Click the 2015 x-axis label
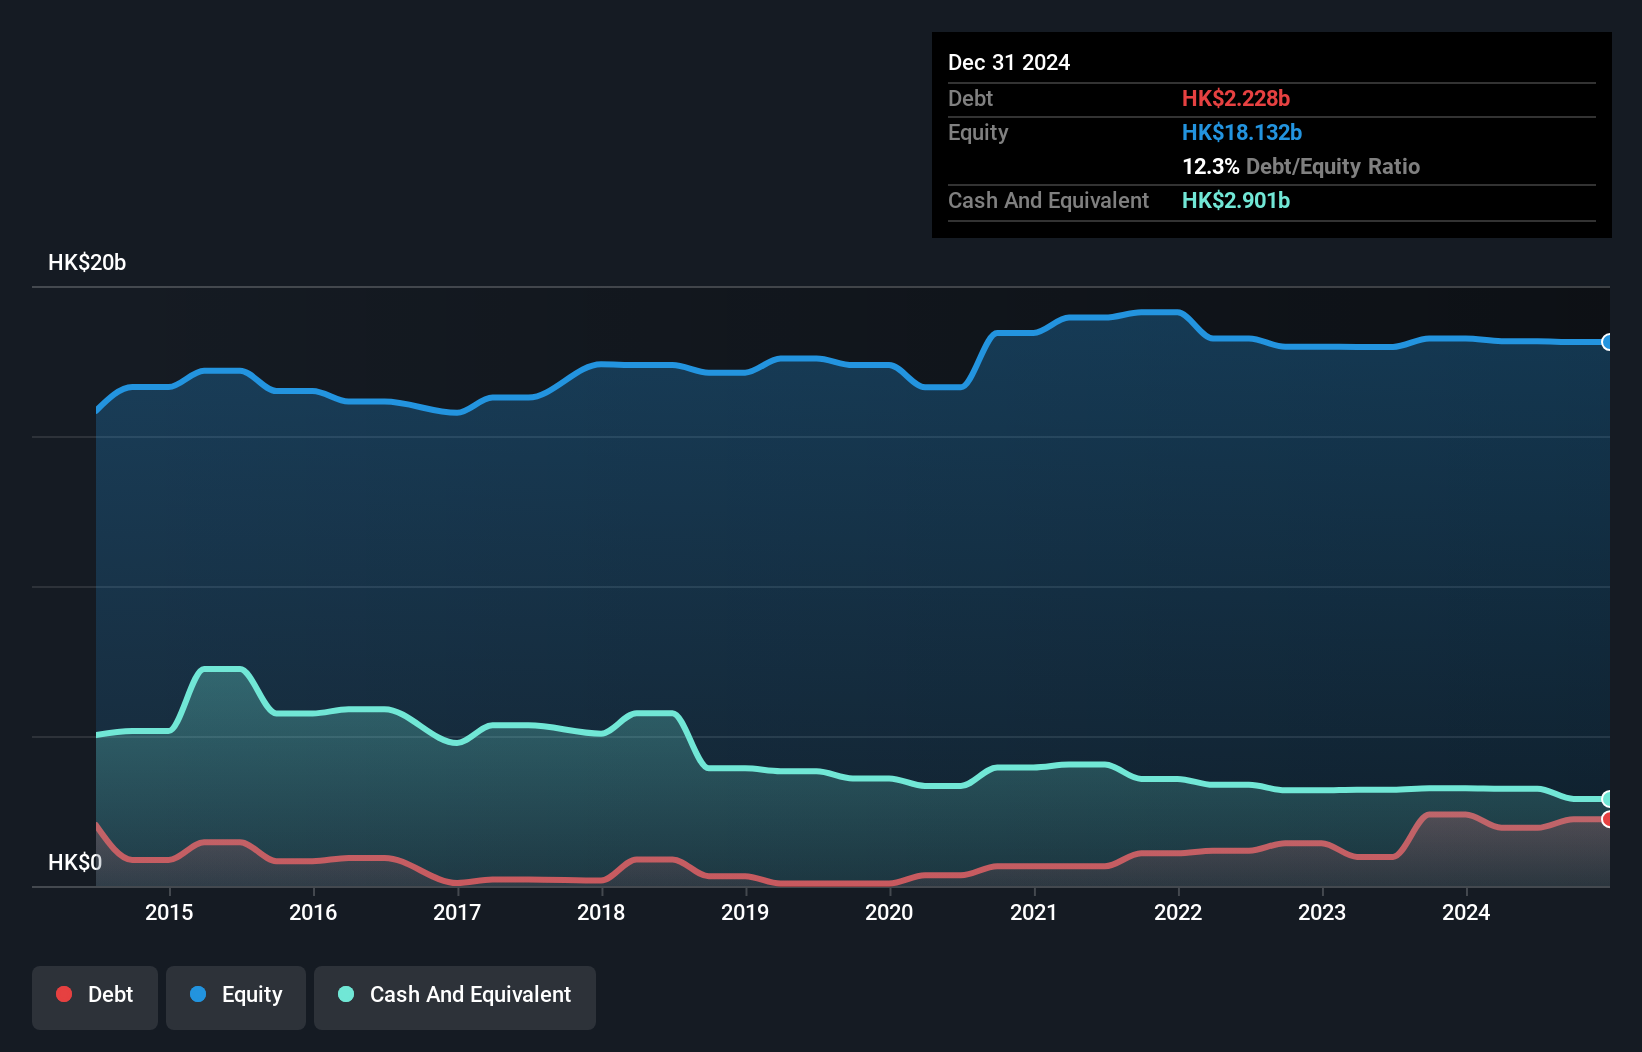The width and height of the screenshot is (1642, 1052). pos(169,912)
